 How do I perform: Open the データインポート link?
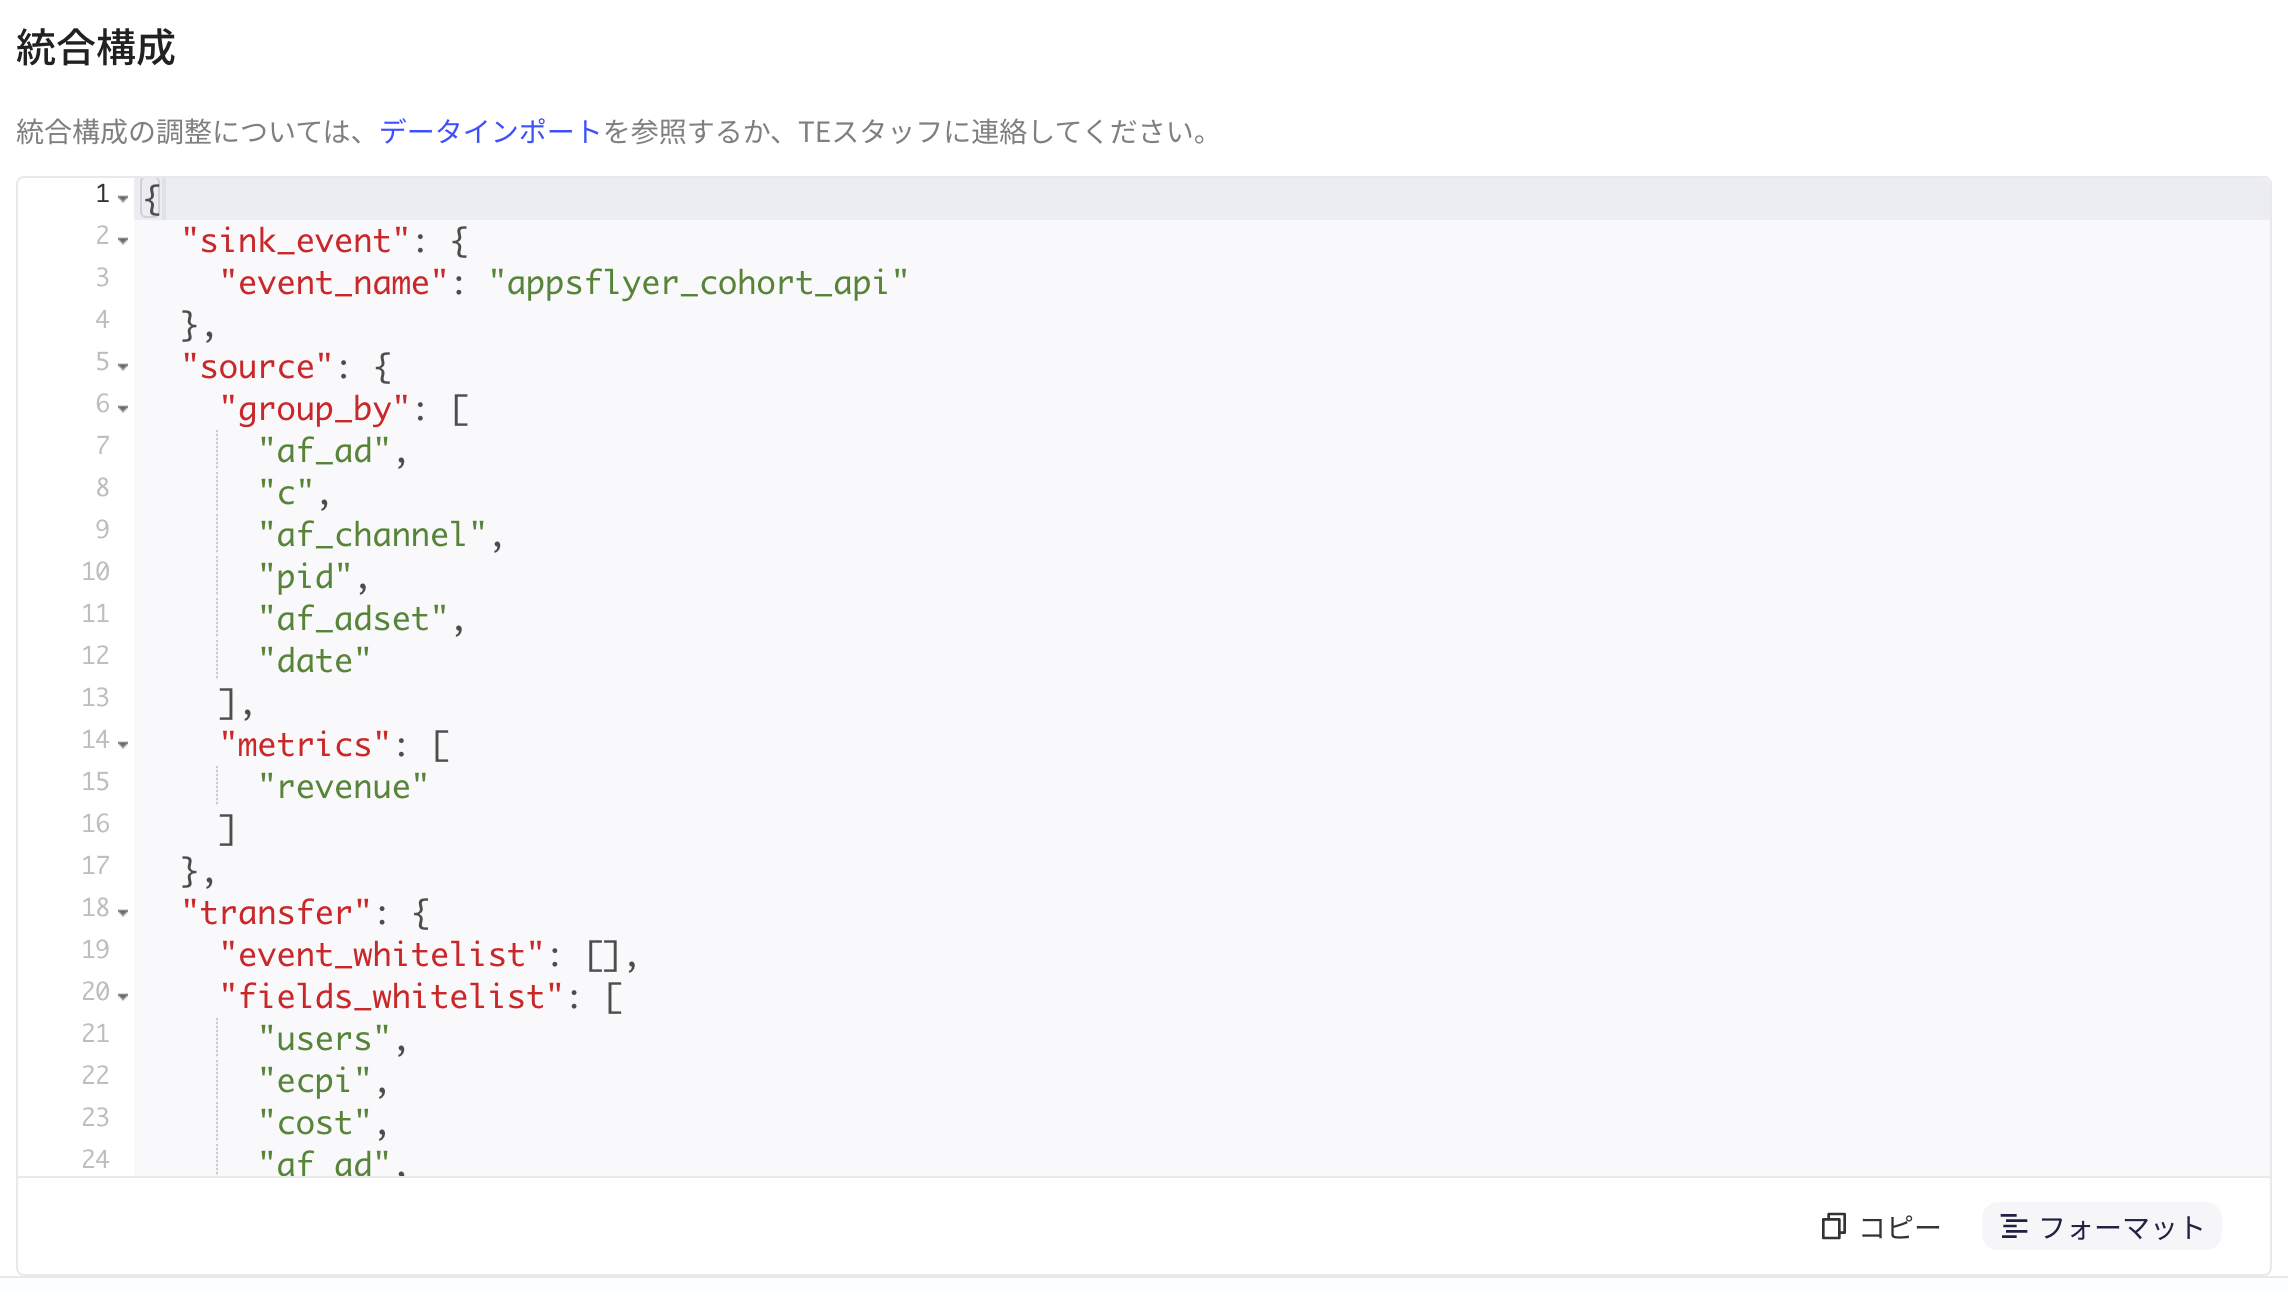coord(490,131)
